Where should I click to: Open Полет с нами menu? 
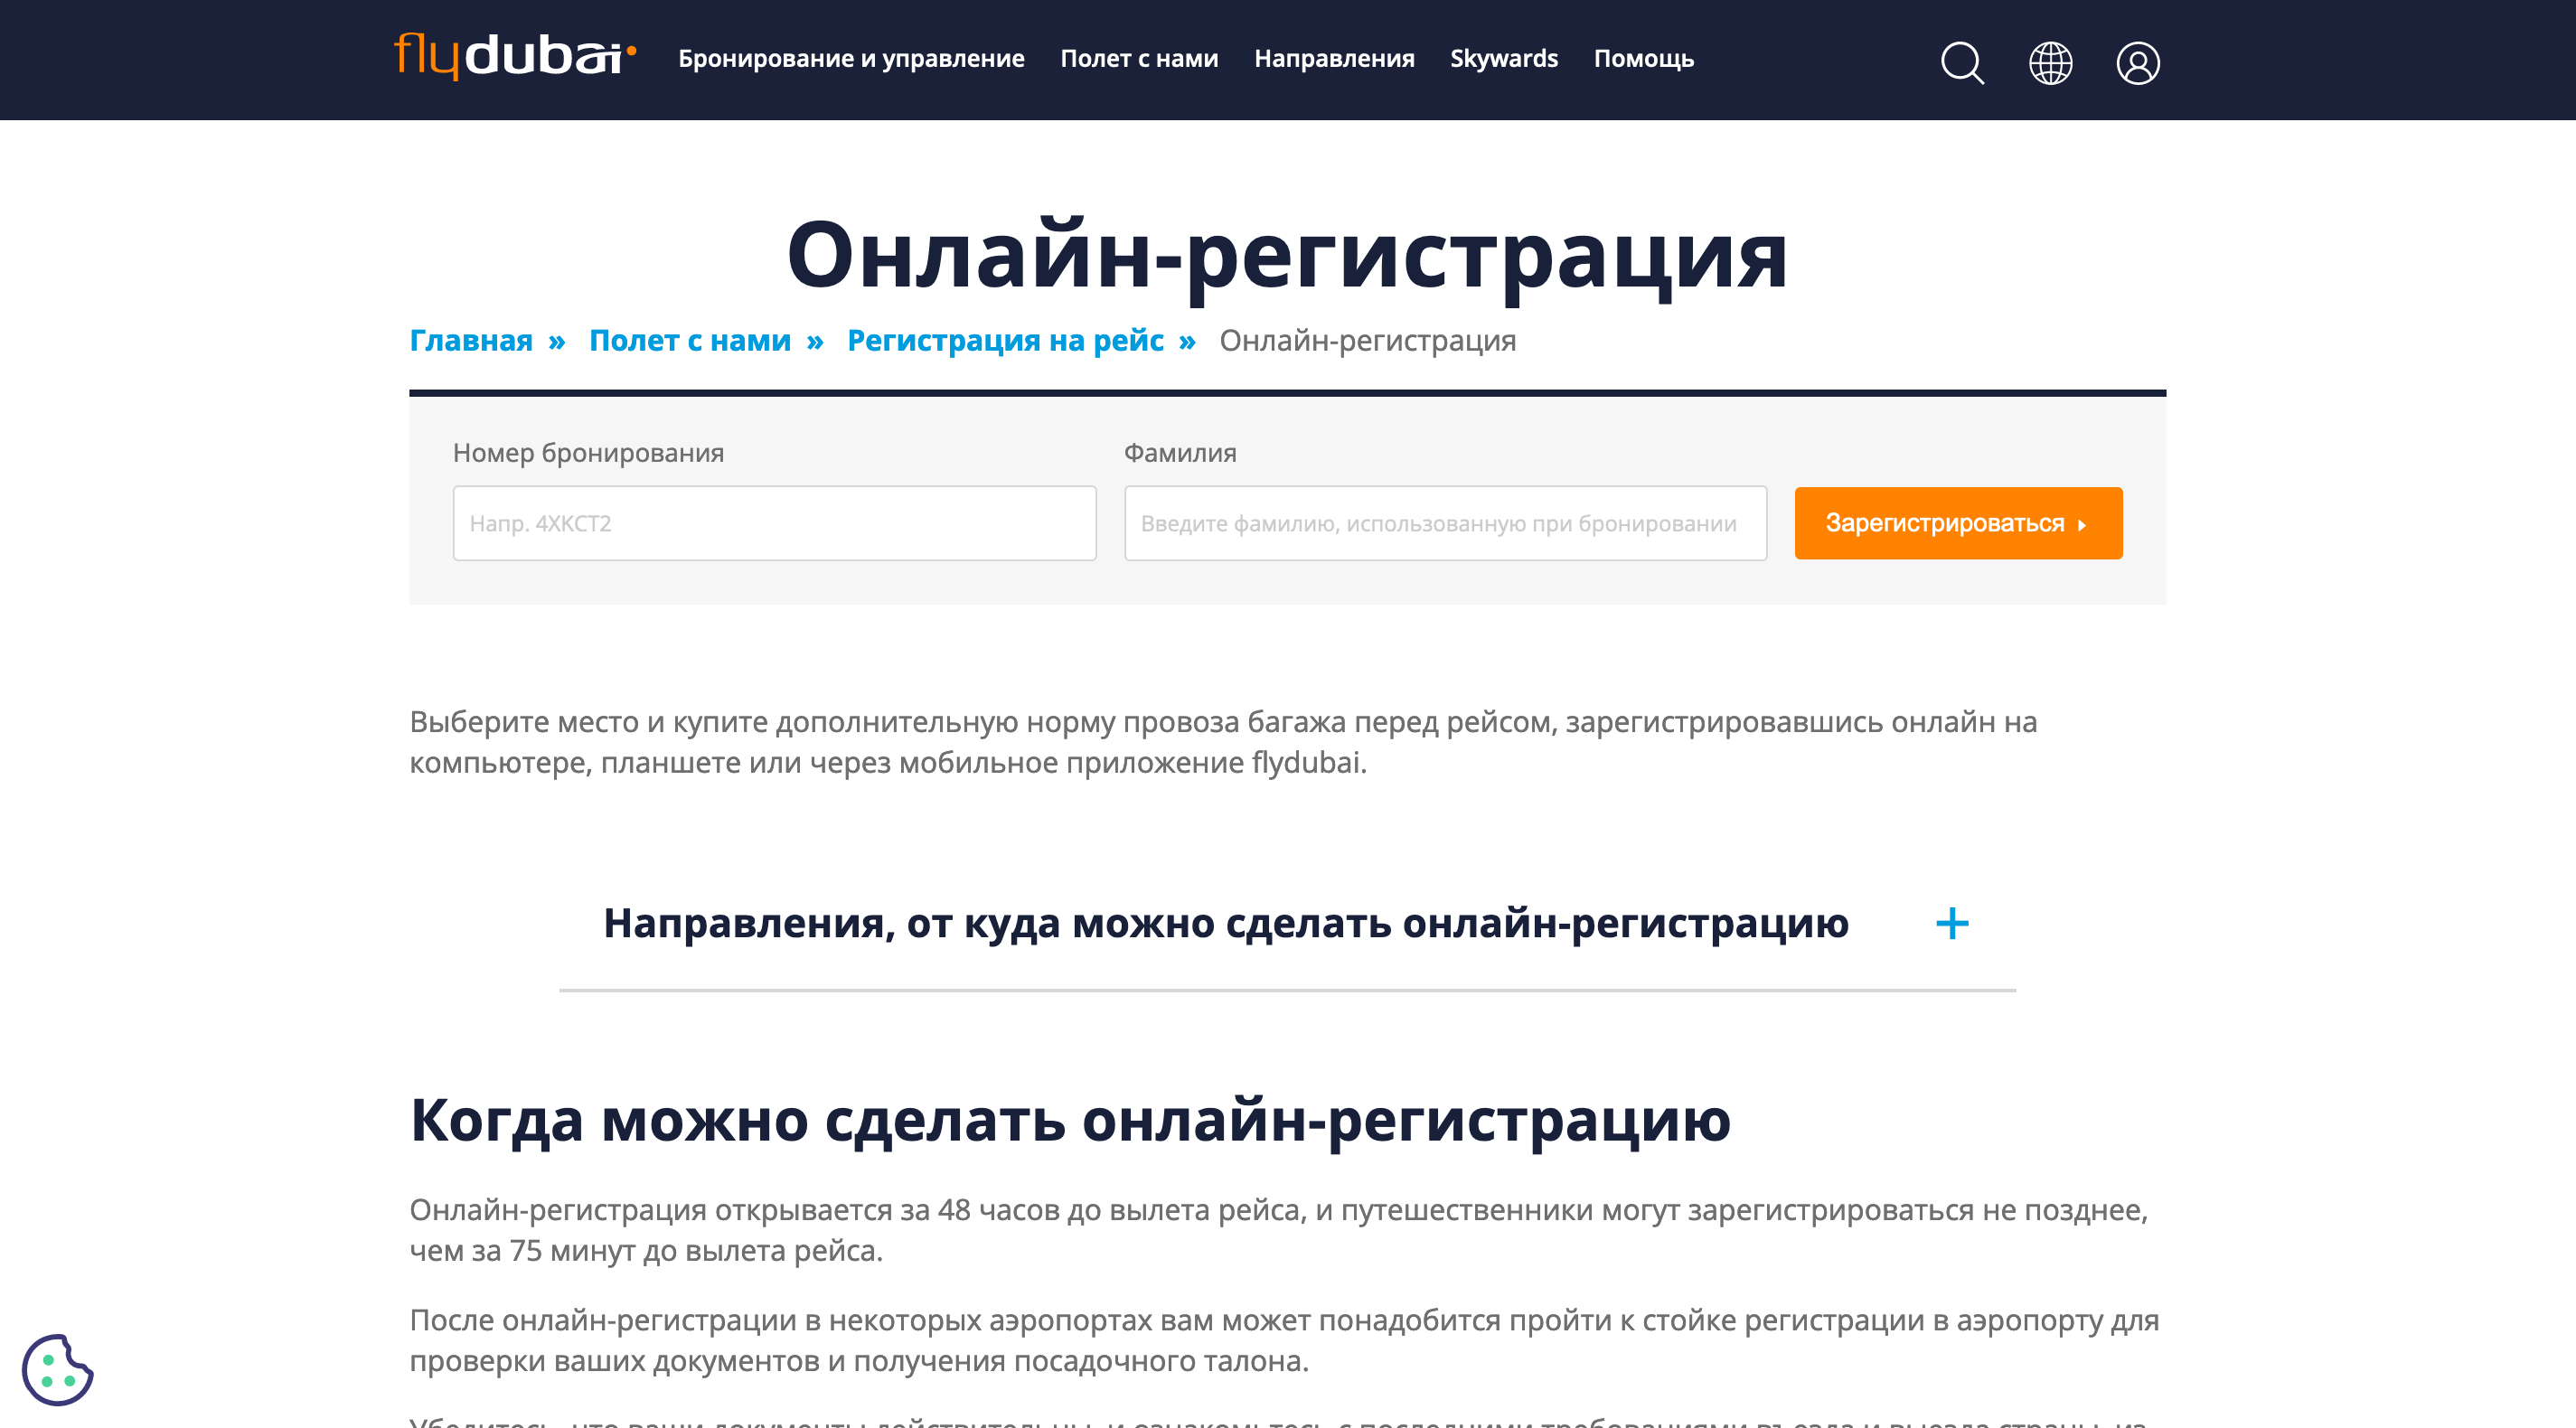point(1139,58)
